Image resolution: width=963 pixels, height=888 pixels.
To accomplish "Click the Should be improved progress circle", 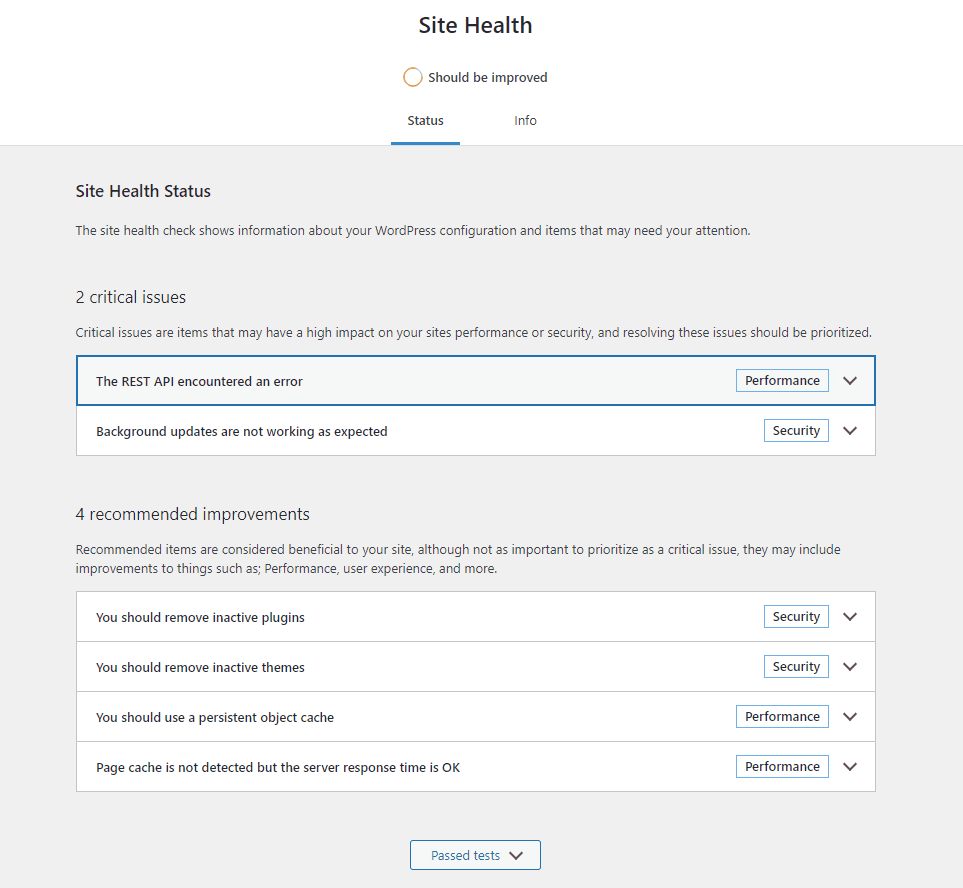I will point(413,76).
